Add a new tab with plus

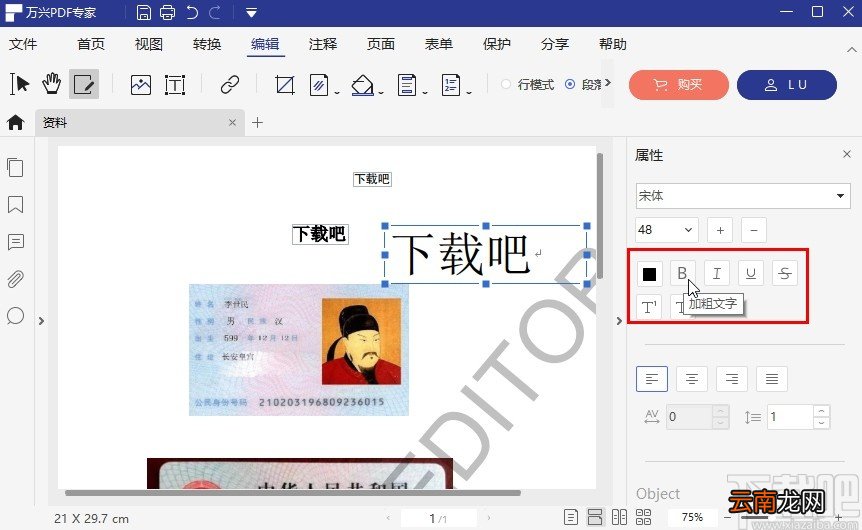click(x=257, y=123)
